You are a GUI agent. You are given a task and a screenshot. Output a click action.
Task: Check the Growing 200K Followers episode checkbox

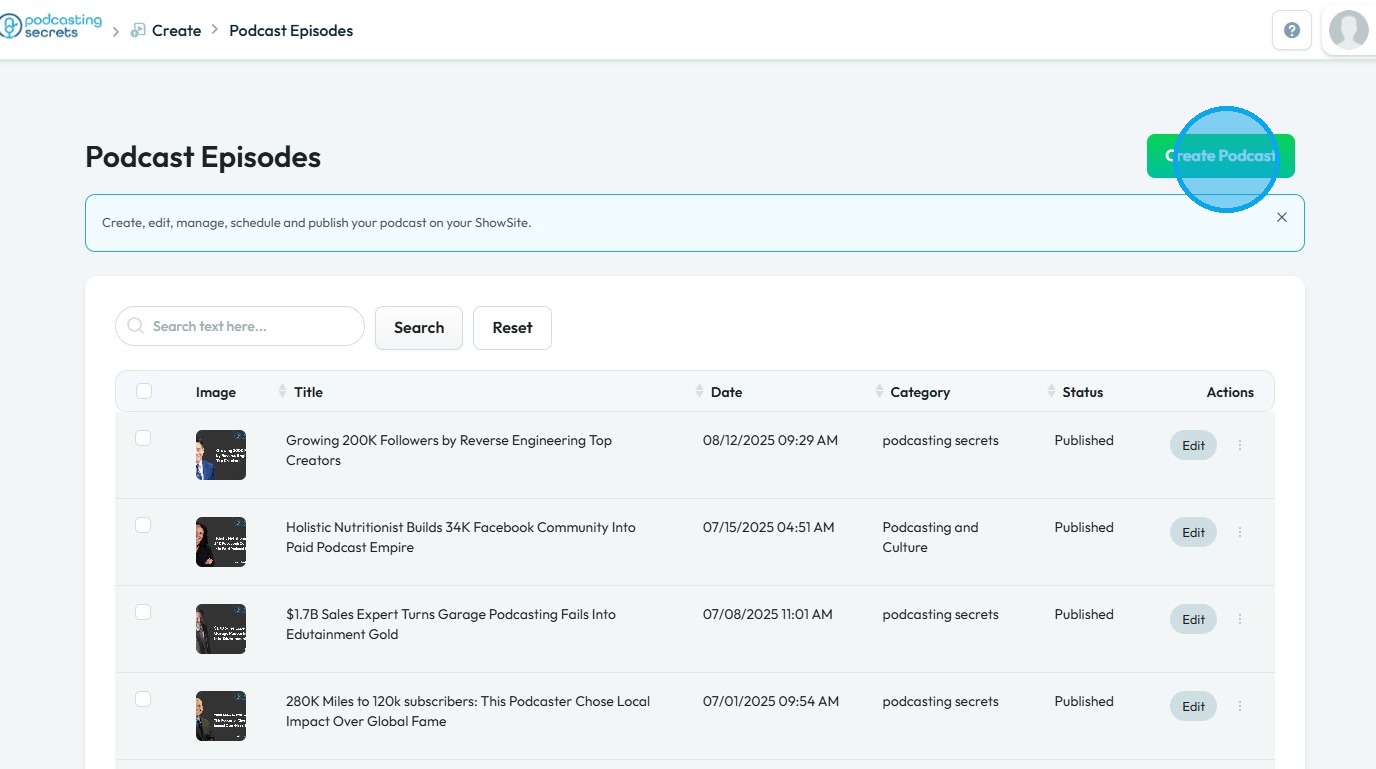tap(143, 438)
